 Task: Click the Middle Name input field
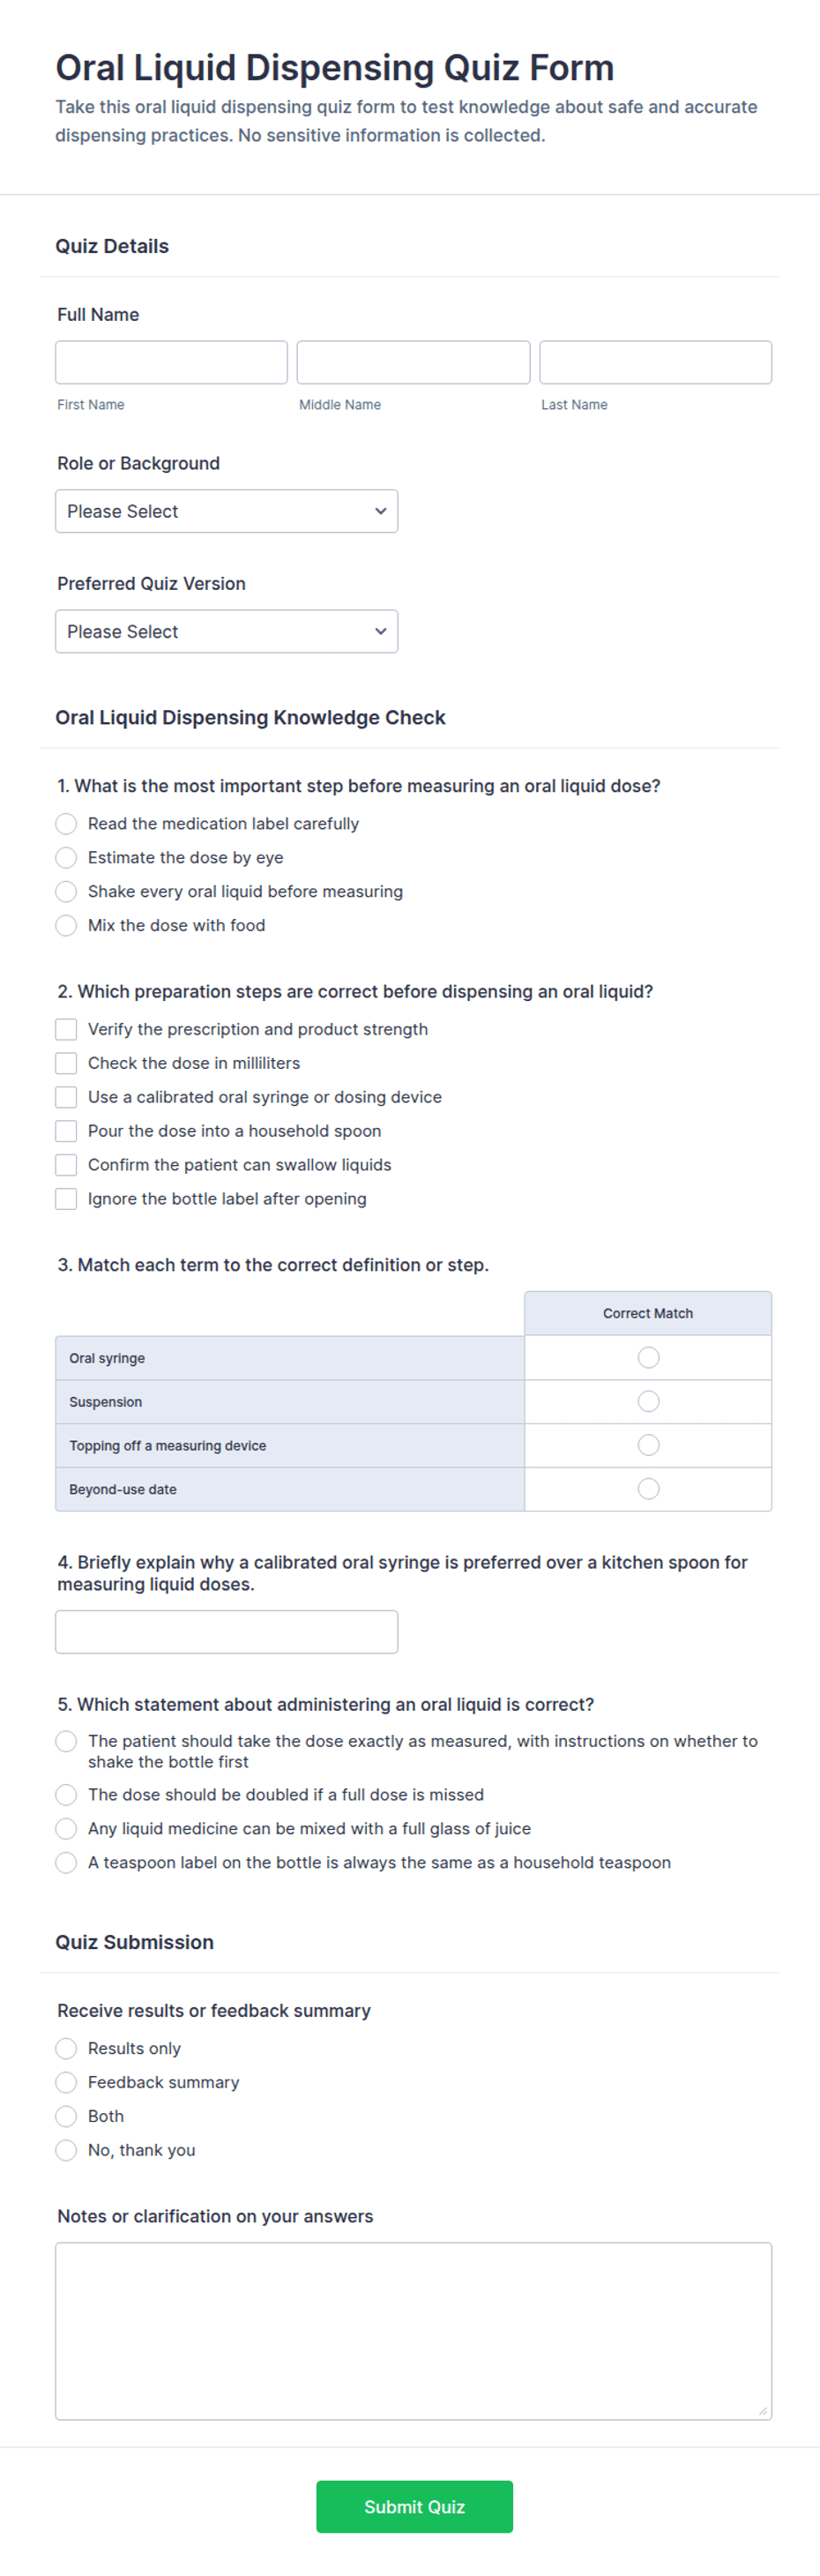[413, 362]
